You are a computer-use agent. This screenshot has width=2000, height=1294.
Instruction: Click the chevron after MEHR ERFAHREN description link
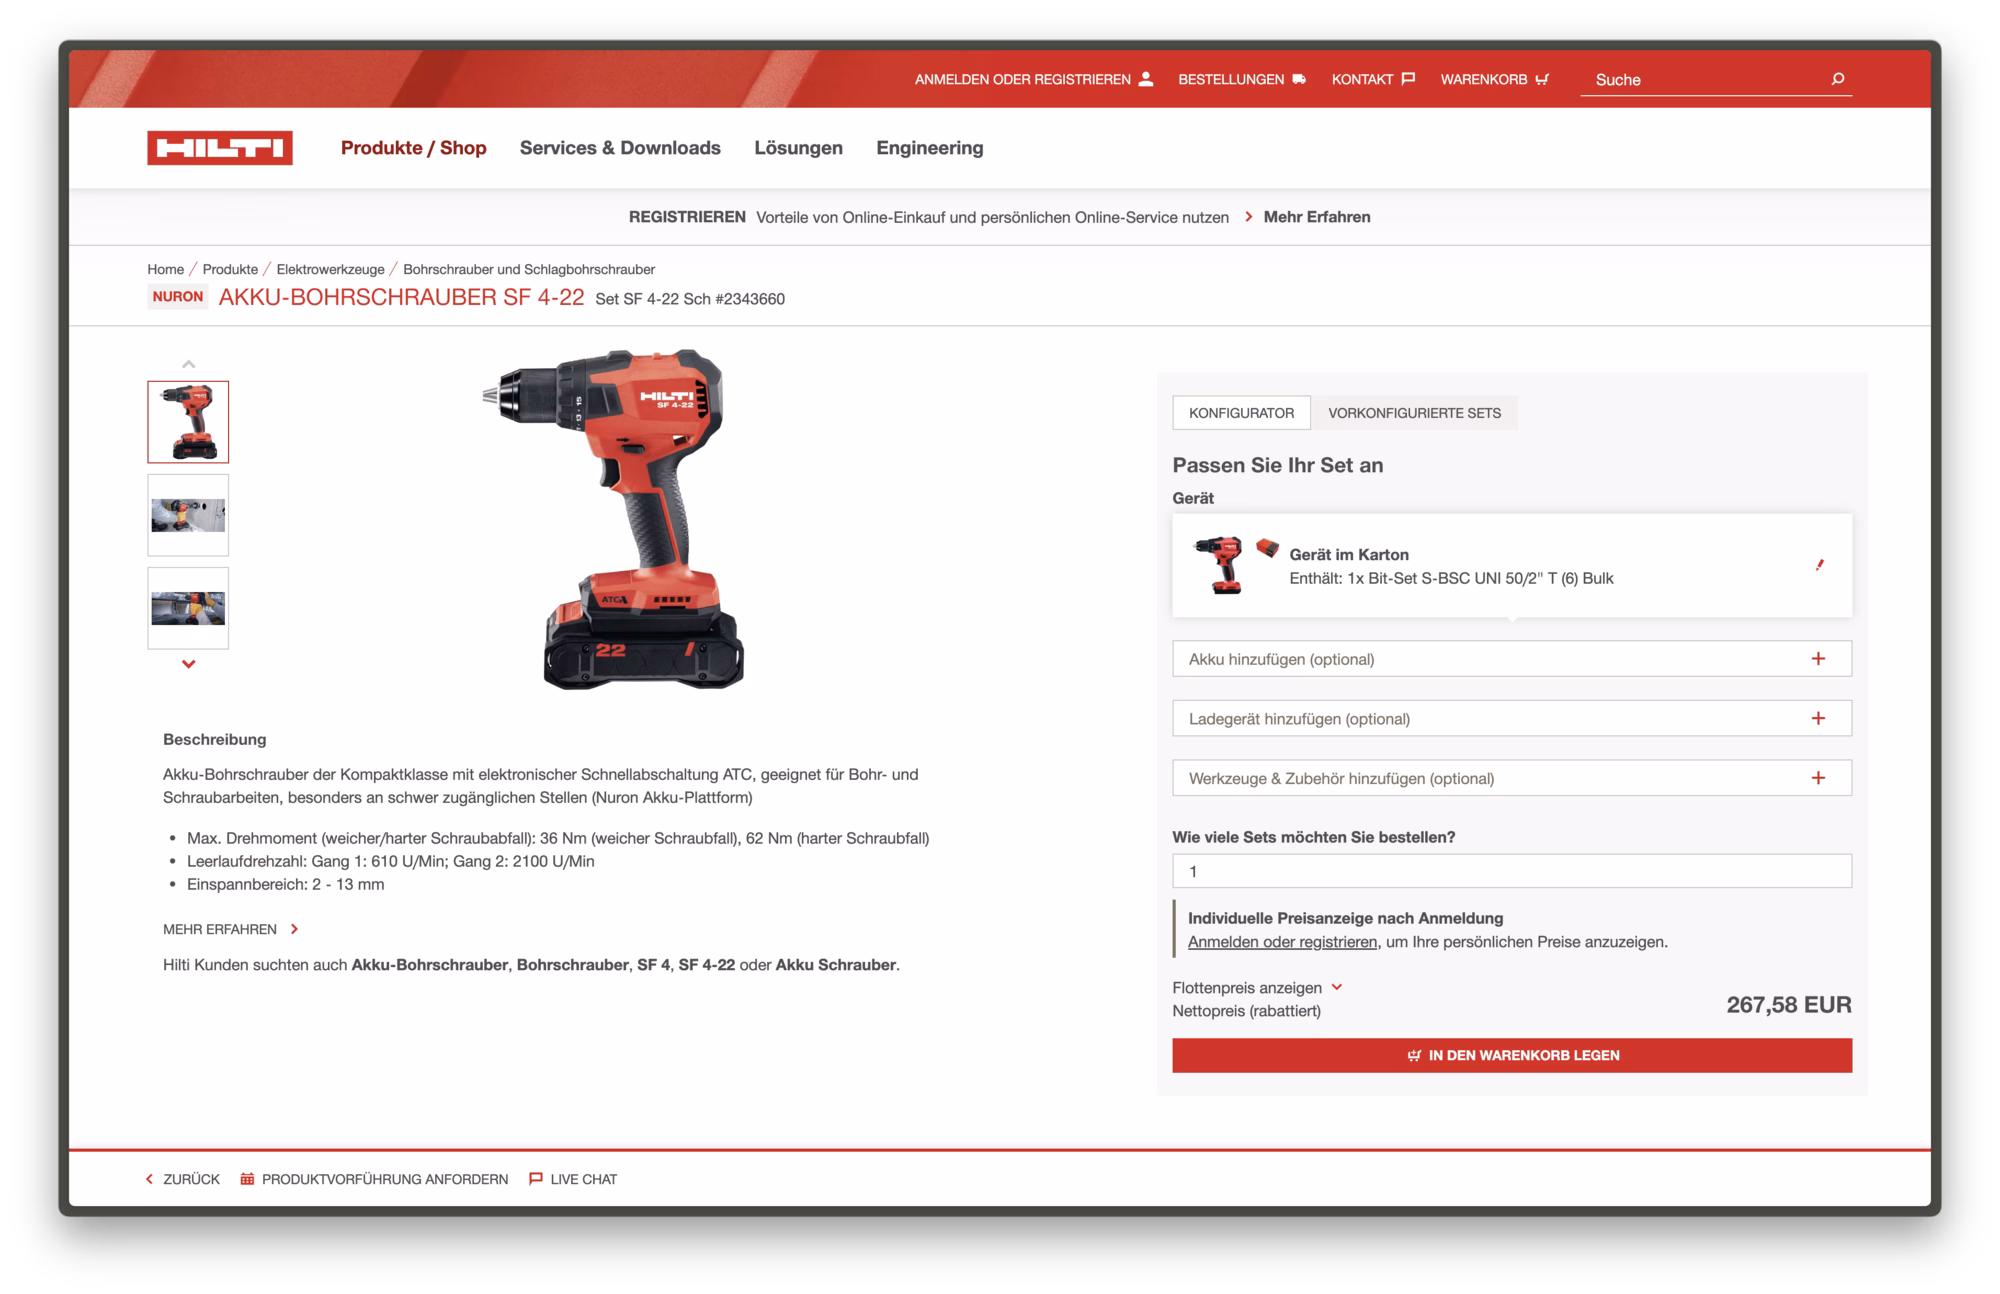[294, 929]
